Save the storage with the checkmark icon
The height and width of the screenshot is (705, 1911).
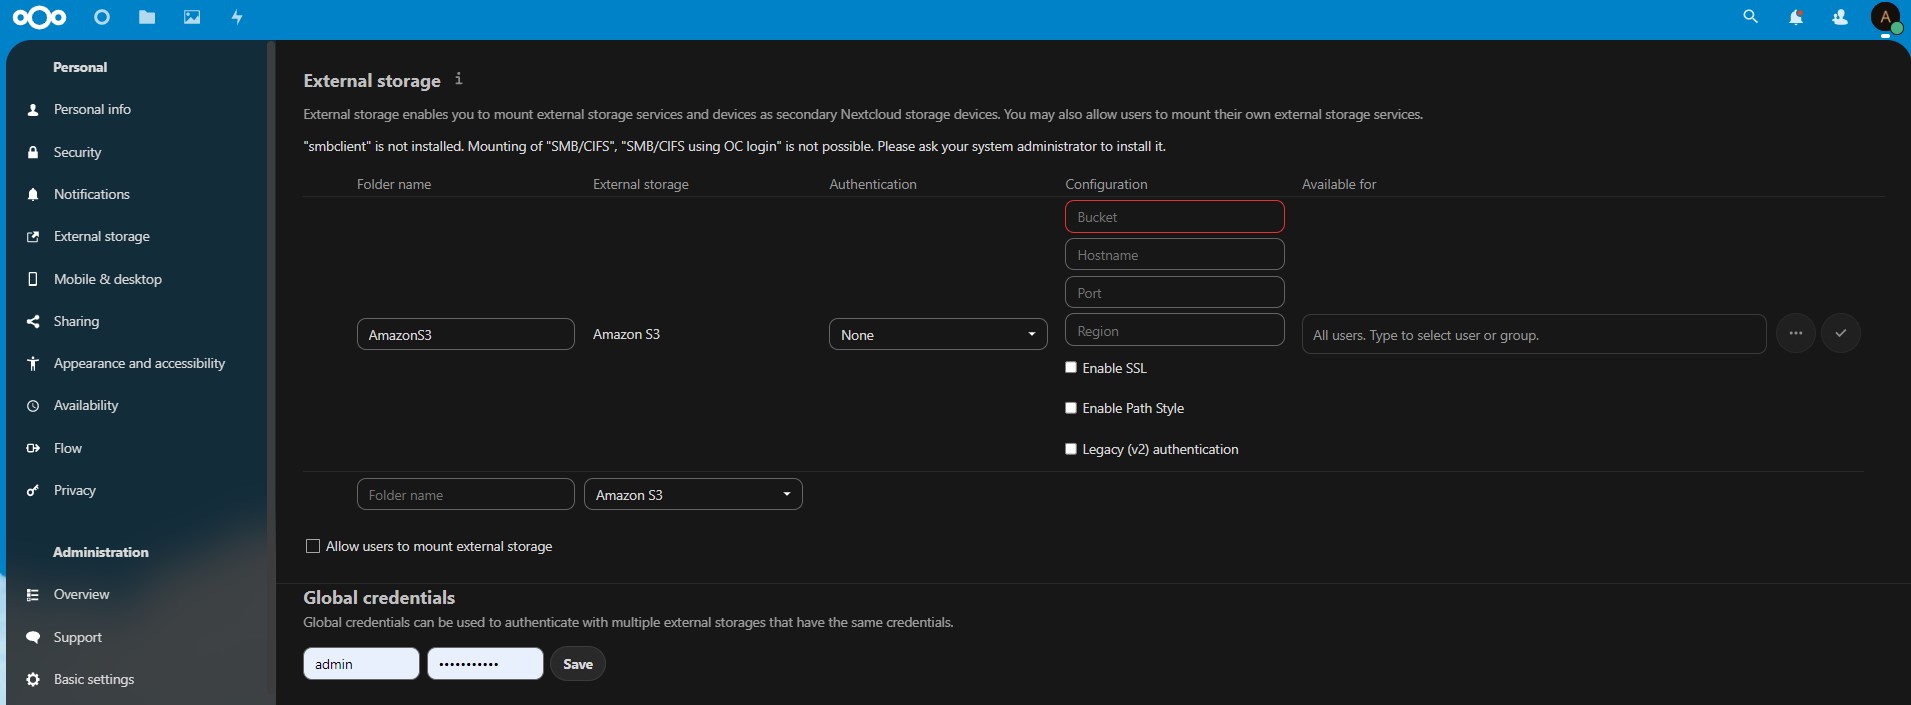(x=1840, y=333)
